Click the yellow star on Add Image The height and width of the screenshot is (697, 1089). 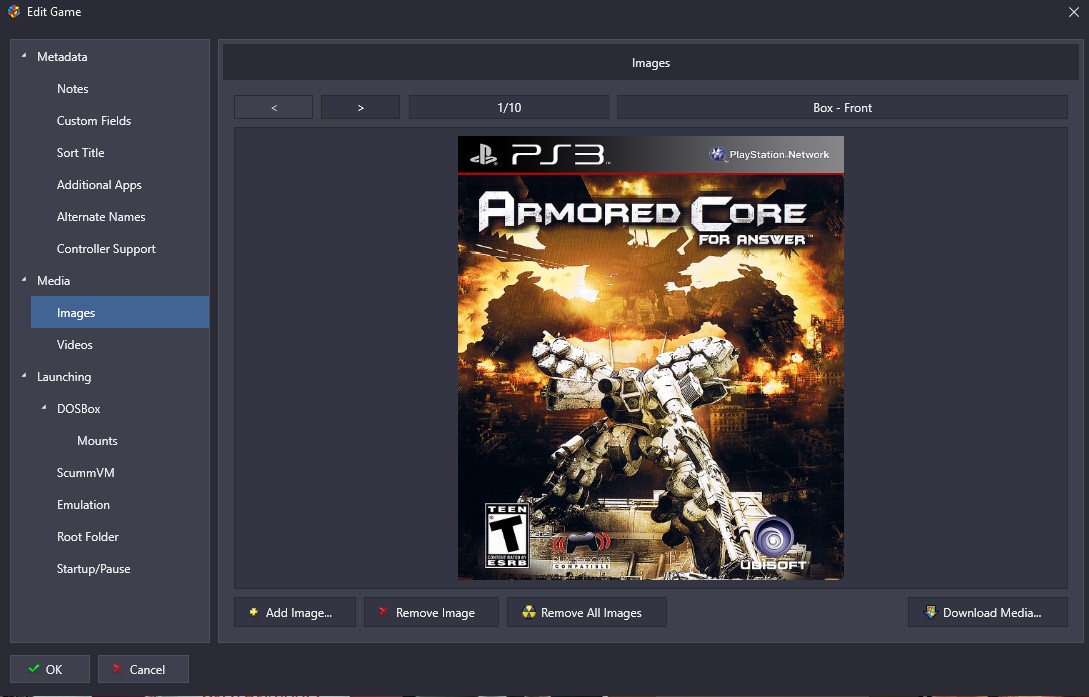tap(253, 612)
